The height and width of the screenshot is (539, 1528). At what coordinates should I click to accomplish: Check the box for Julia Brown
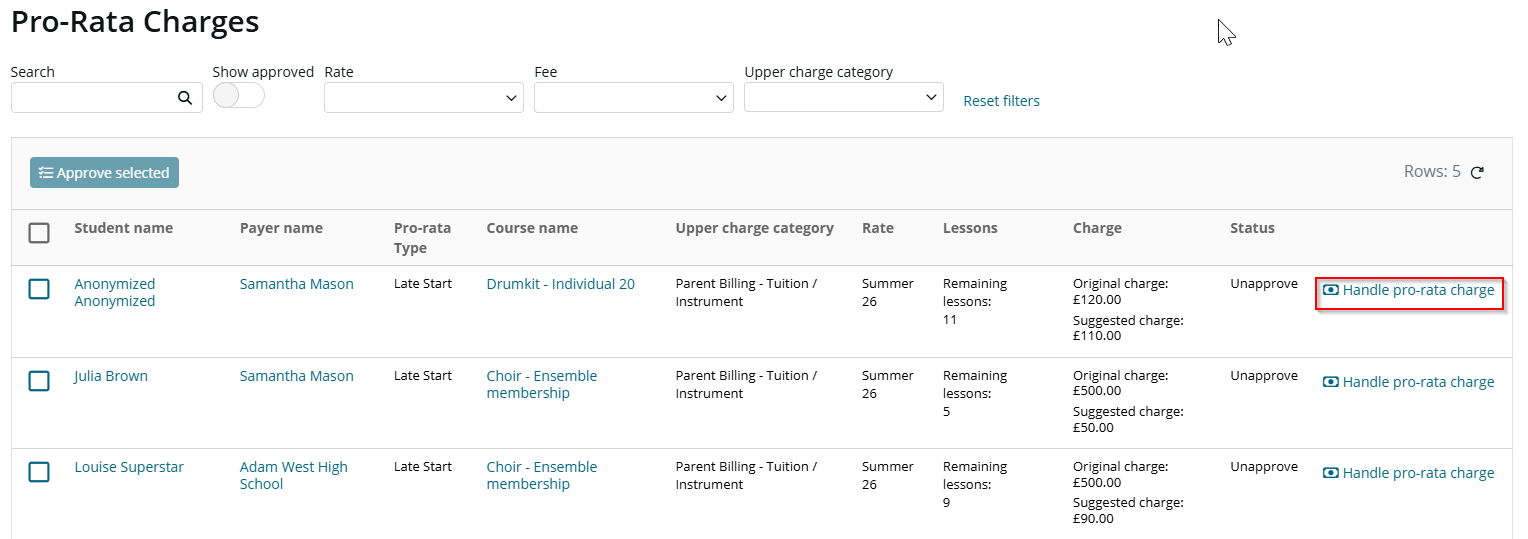pyautogui.click(x=39, y=381)
